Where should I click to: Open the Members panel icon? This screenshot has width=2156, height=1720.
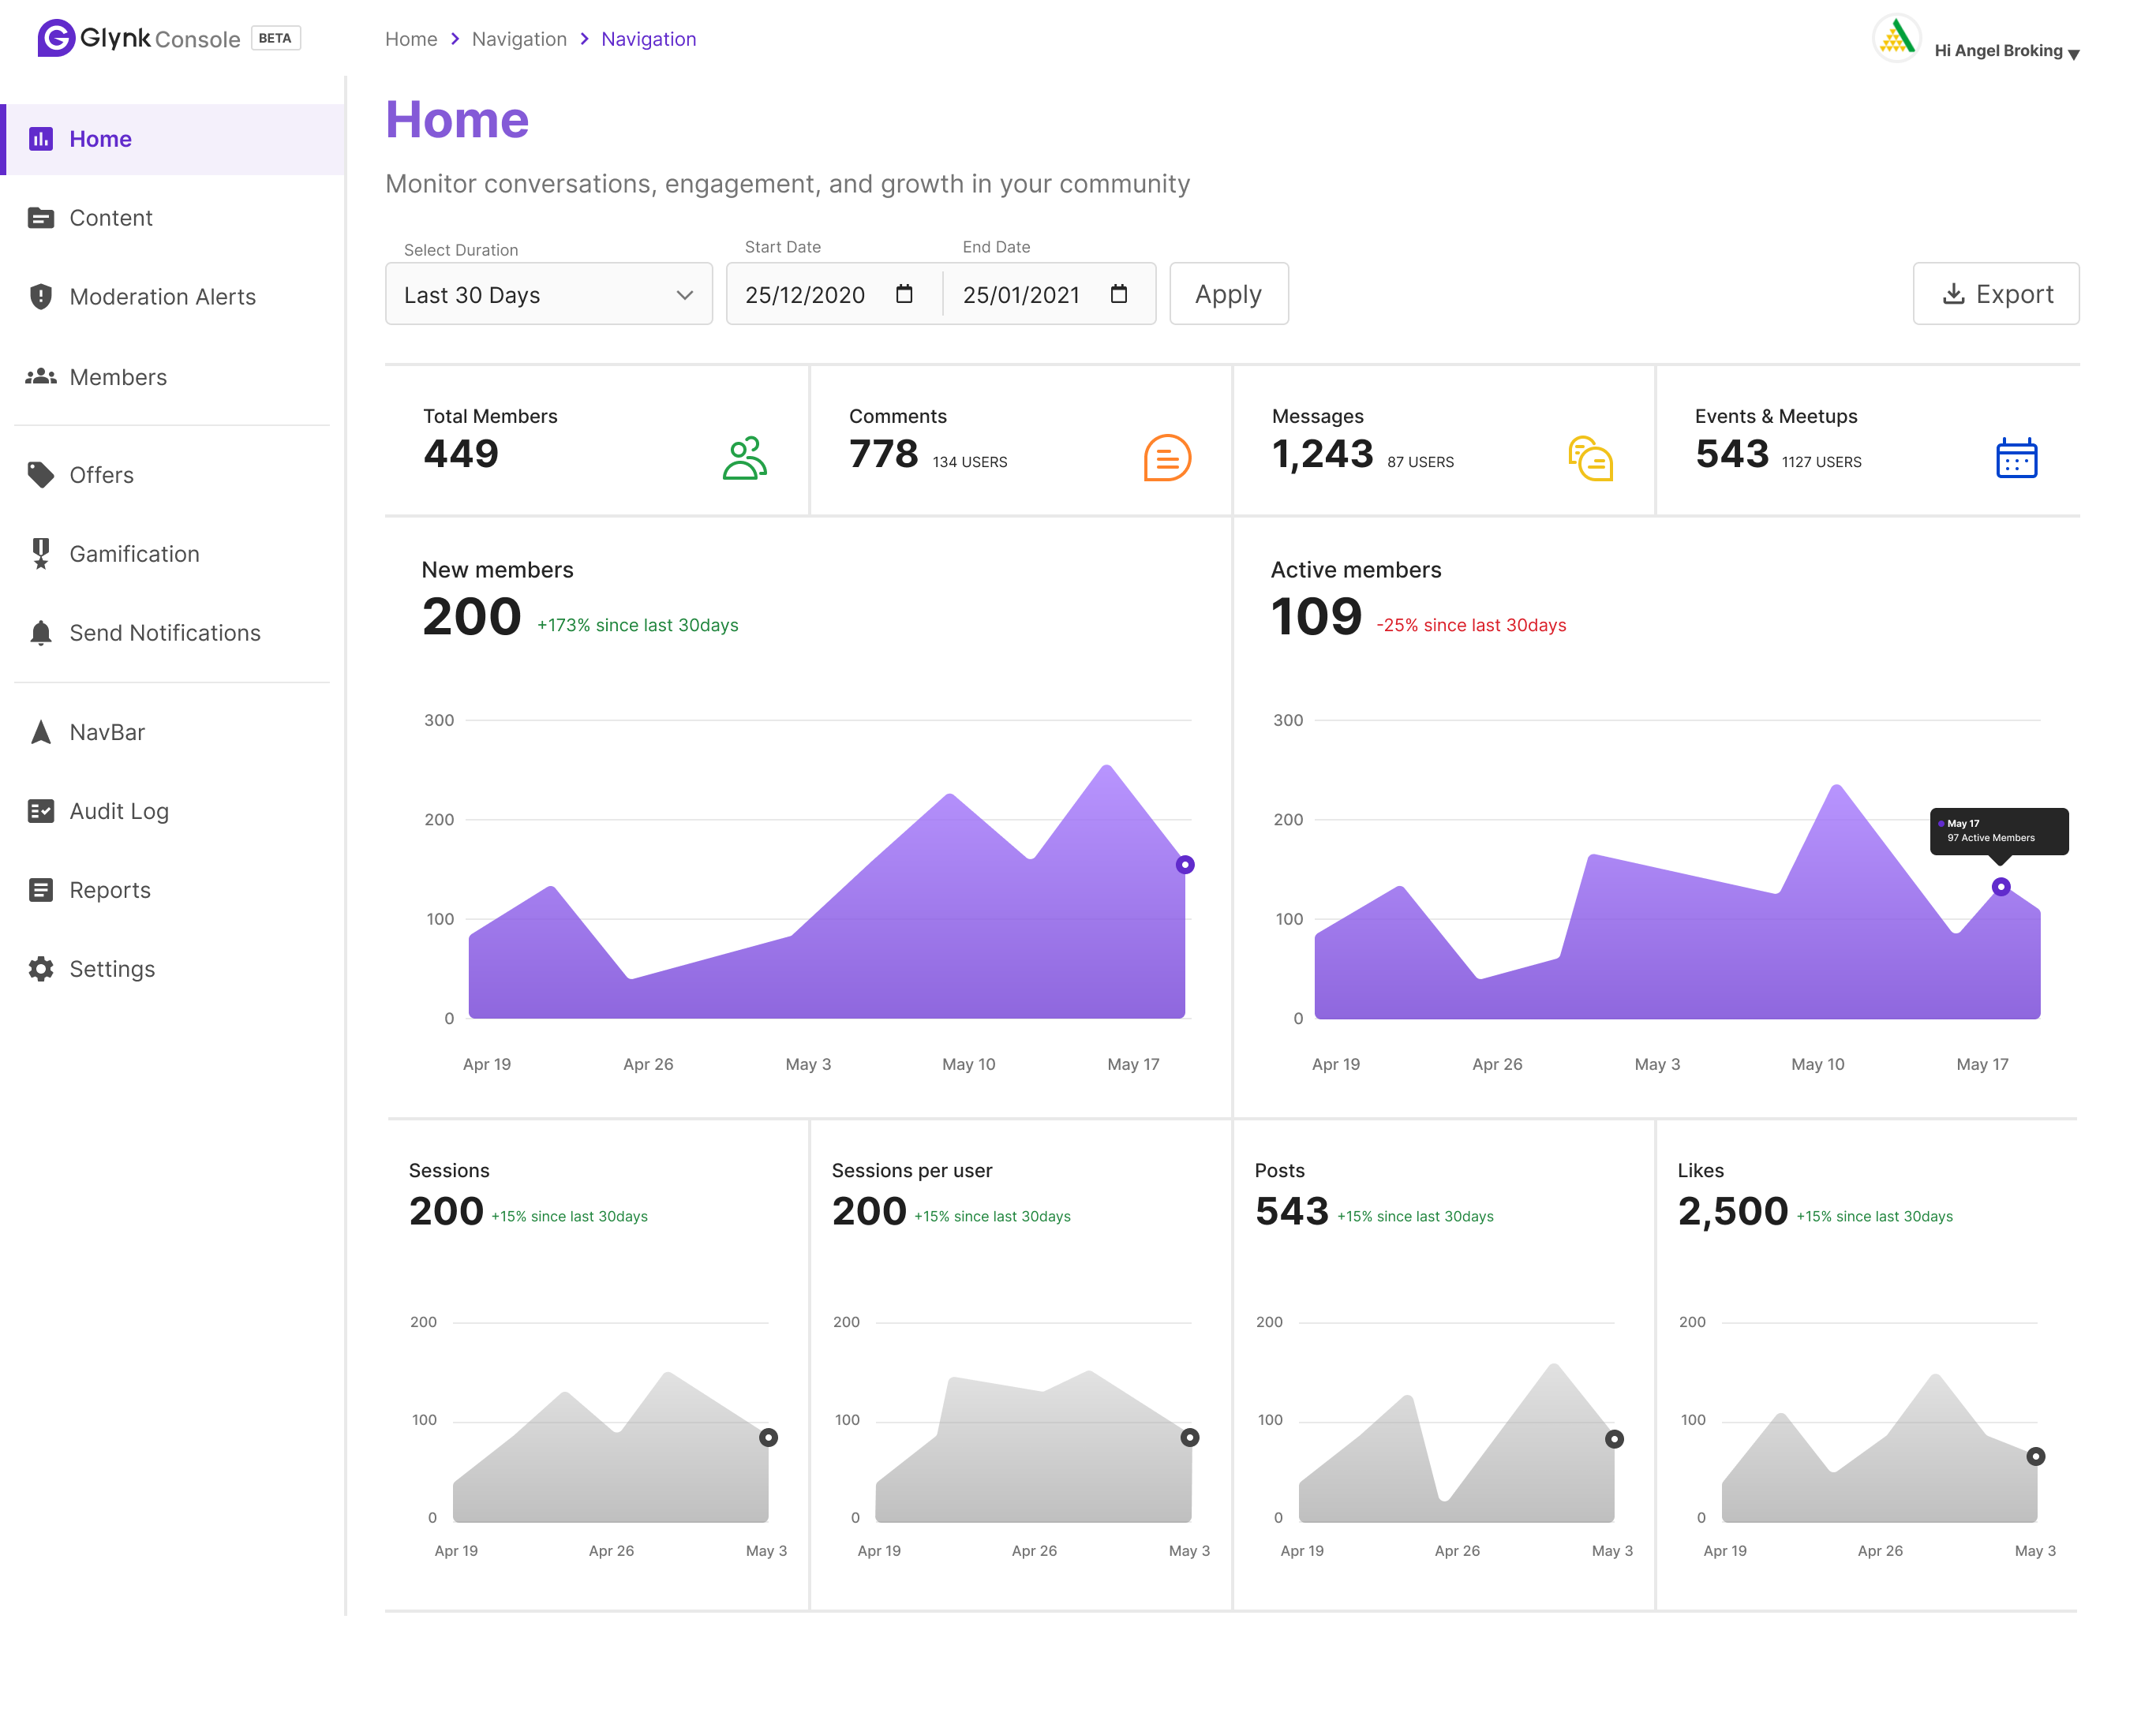point(41,376)
